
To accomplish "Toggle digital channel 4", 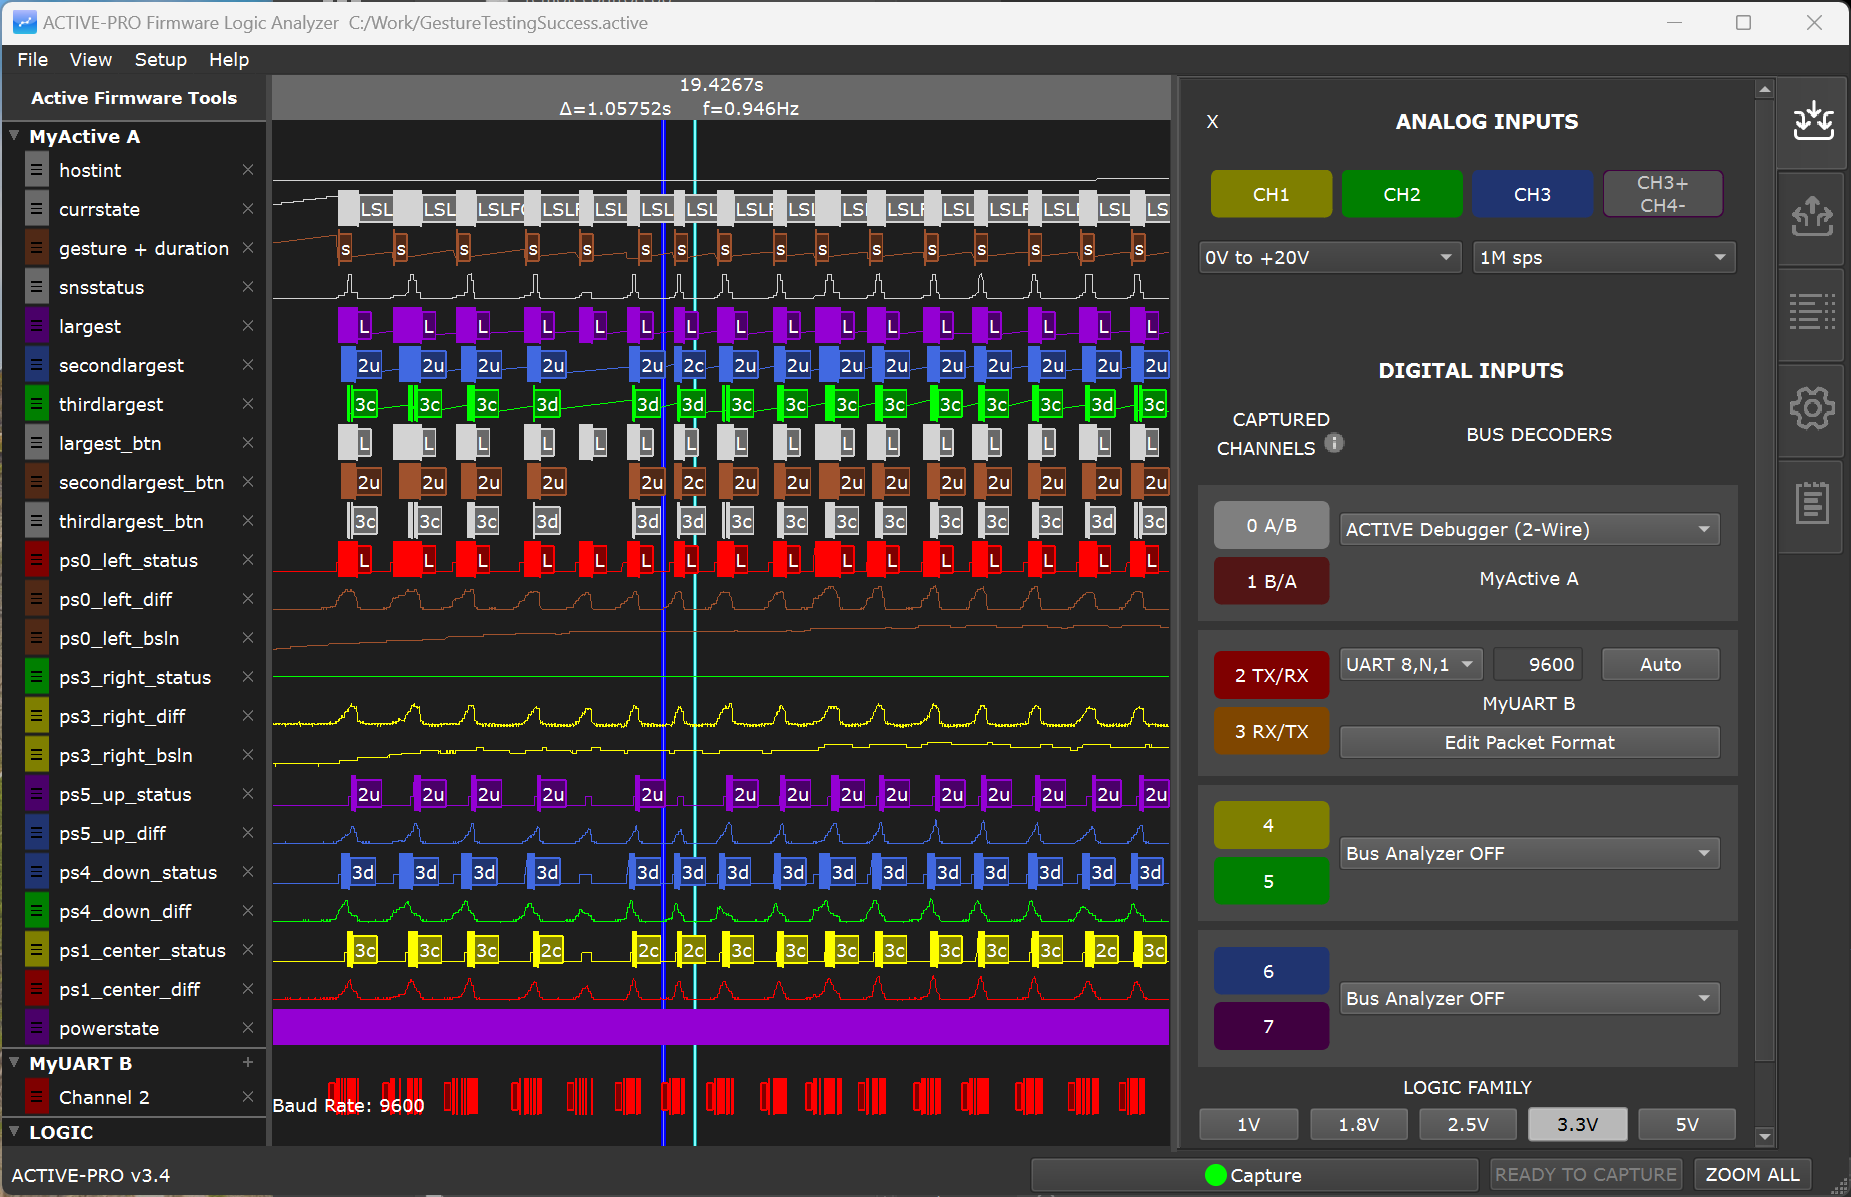I will 1270,824.
